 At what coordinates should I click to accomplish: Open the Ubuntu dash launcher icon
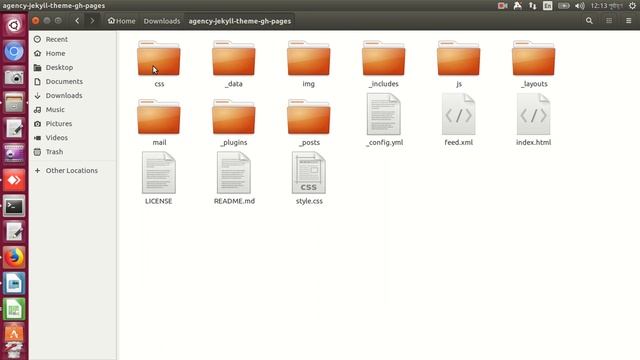[x=14, y=26]
